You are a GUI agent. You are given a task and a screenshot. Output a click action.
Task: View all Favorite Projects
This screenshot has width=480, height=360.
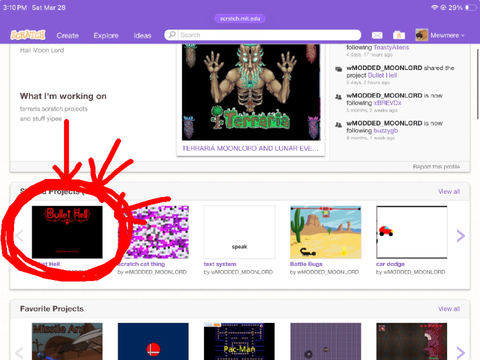(x=449, y=309)
